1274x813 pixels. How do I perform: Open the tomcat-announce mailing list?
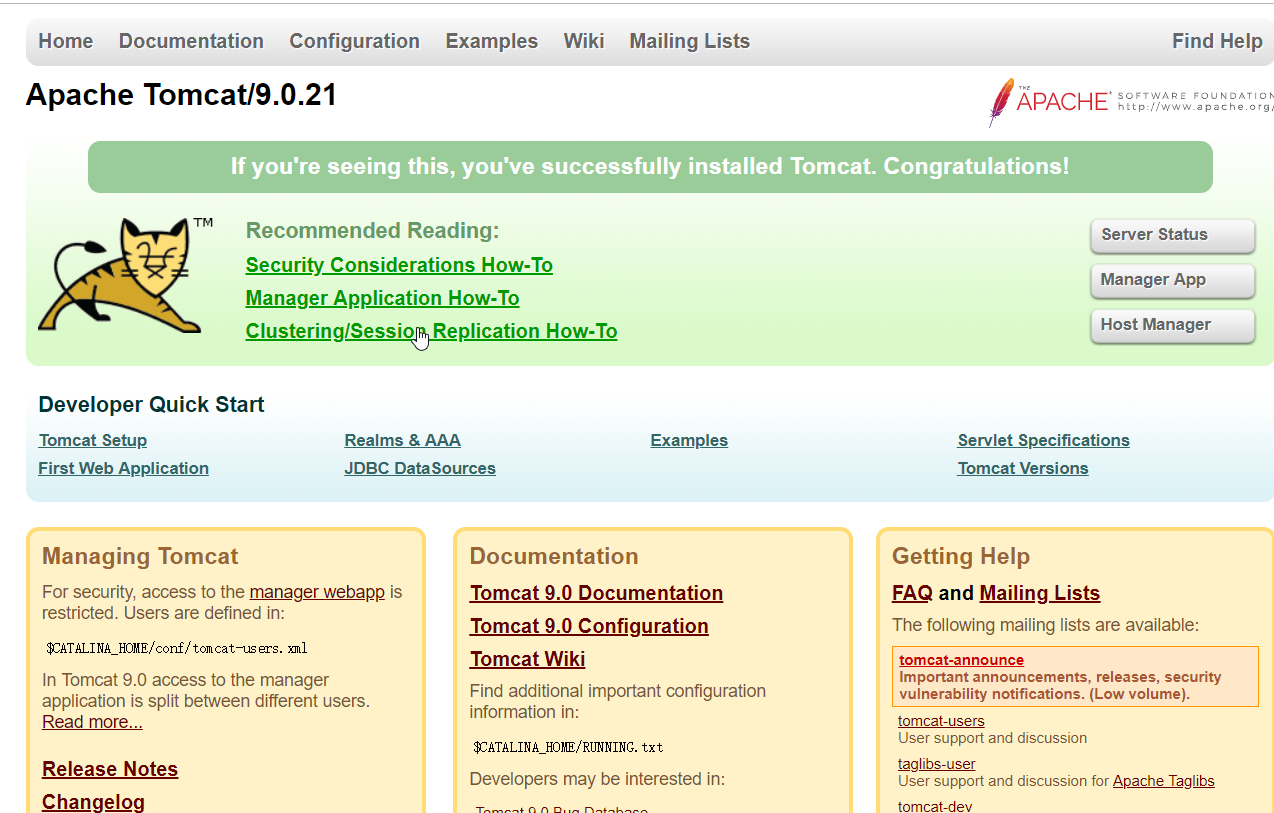961,659
